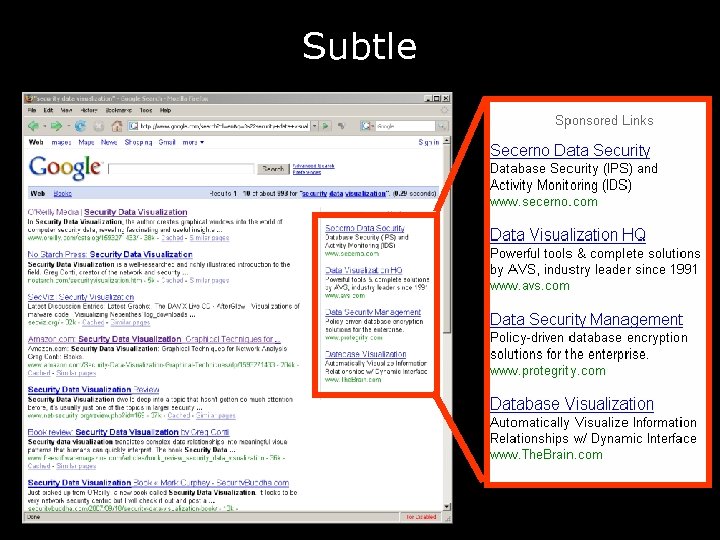Open the Tools menu
The width and height of the screenshot is (720, 540).
pyautogui.click(x=146, y=110)
